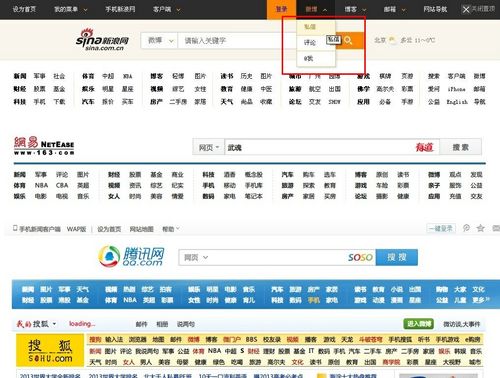This screenshot has width=500, height=378.
Task: Open the 博客 dropdown in top bar
Action: tap(355, 10)
